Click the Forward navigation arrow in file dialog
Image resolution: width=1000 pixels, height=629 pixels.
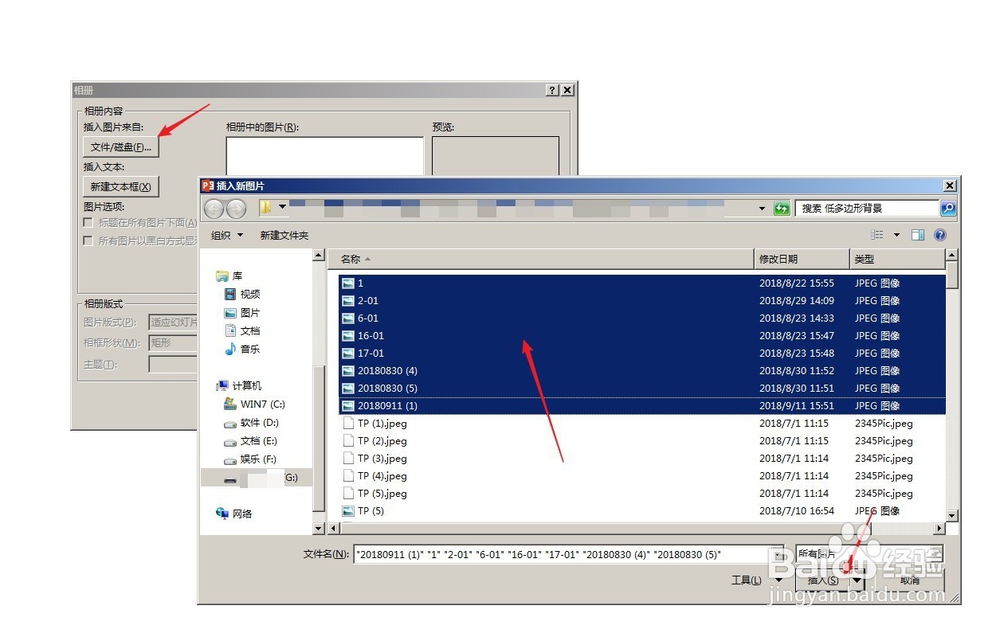(x=236, y=209)
